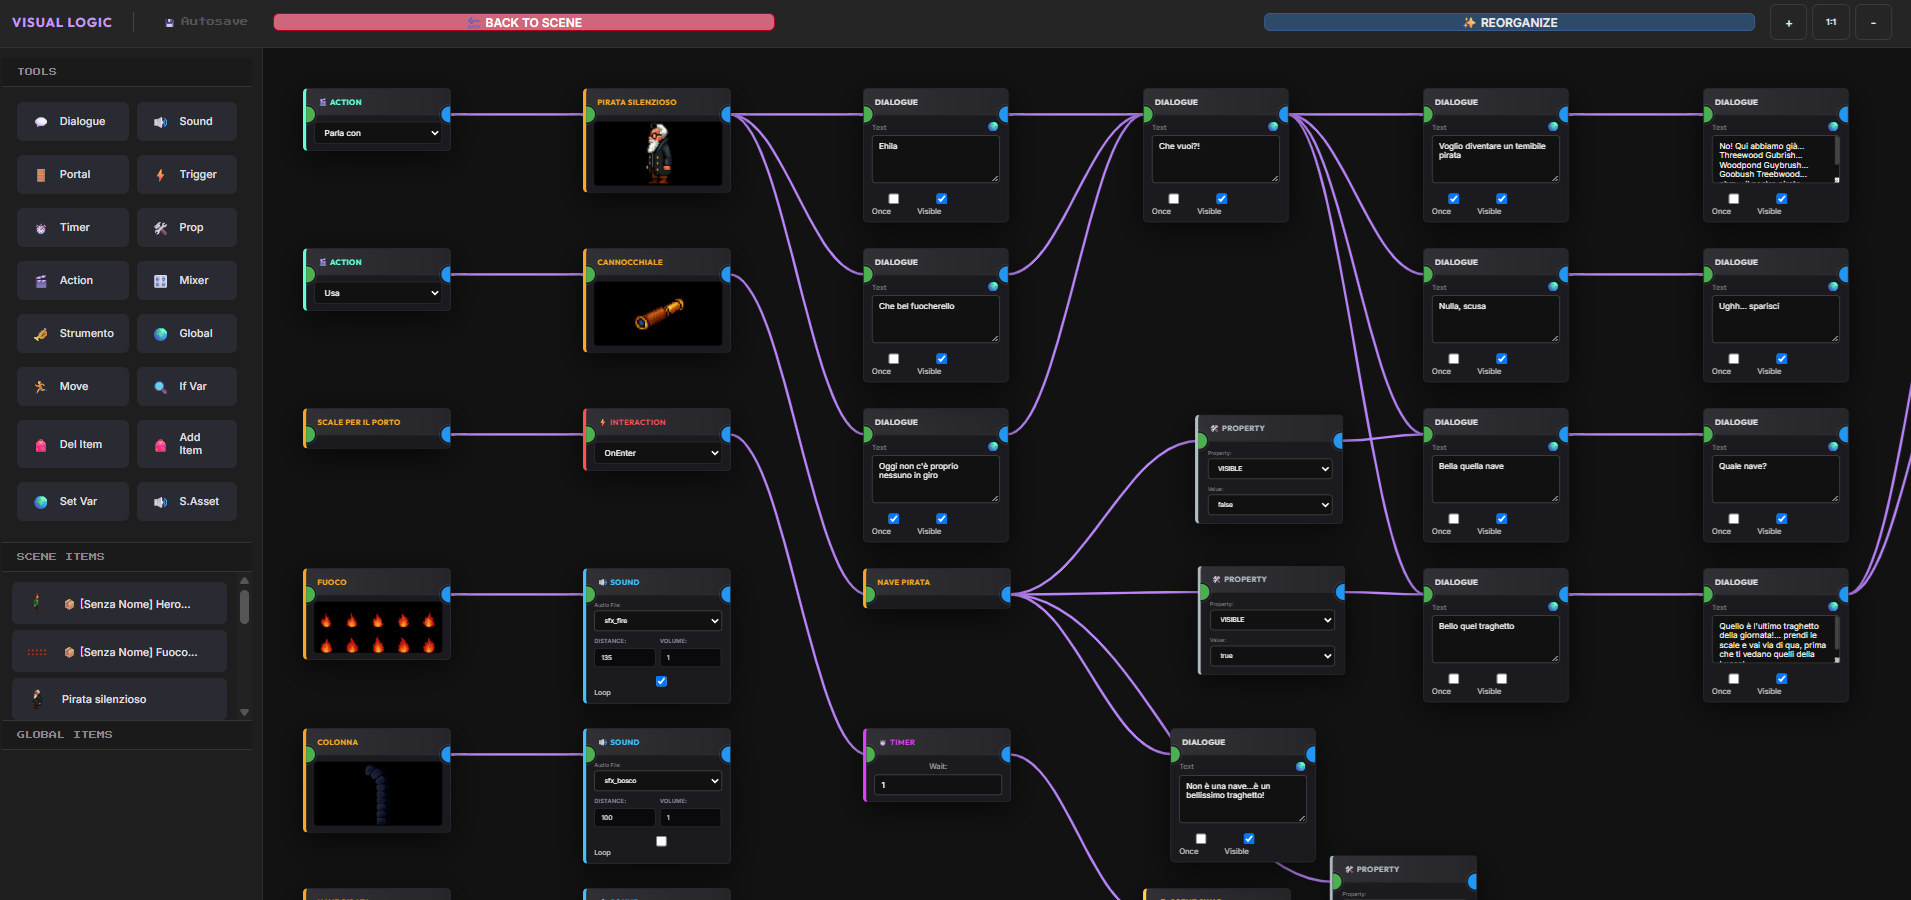Select [Senza Nome] Hero scene item
1911x900 pixels.
point(120,604)
